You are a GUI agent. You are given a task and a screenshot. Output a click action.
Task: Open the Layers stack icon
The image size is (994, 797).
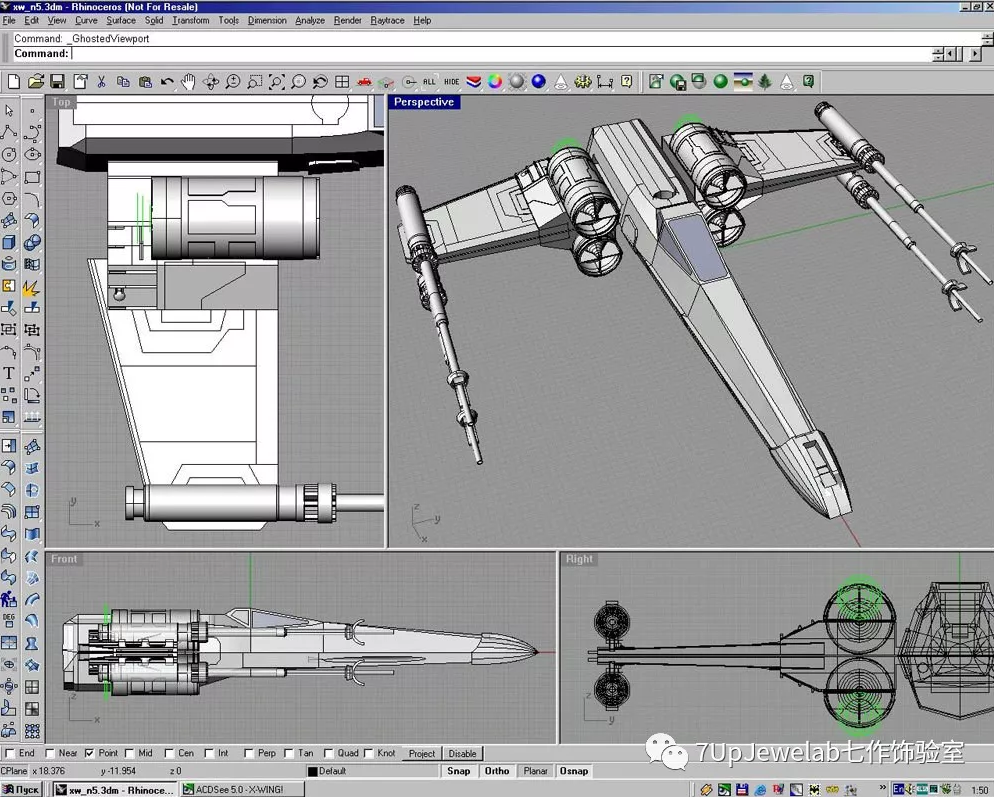[474, 82]
